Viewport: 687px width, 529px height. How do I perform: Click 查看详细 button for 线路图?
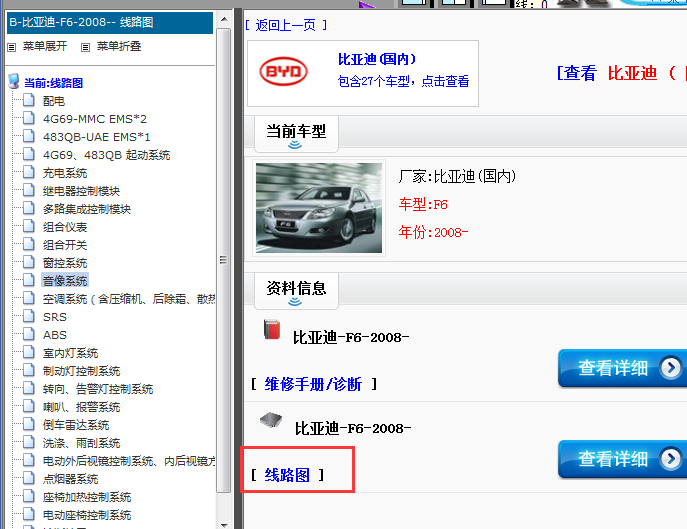tap(623, 459)
